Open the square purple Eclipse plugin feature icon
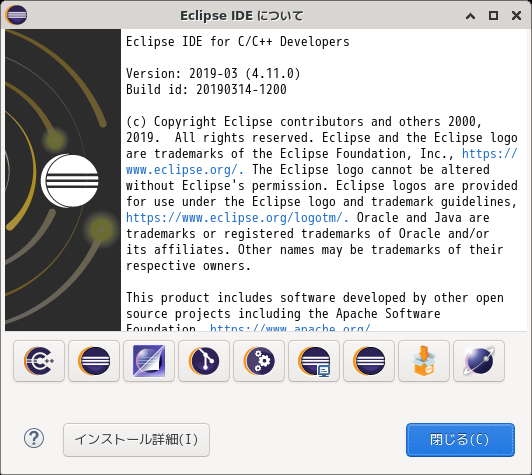The height and width of the screenshot is (475, 532). [x=149, y=361]
